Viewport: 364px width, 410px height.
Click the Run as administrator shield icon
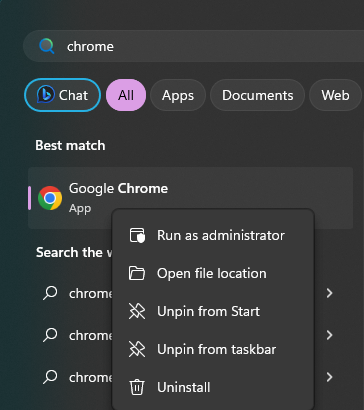137,235
